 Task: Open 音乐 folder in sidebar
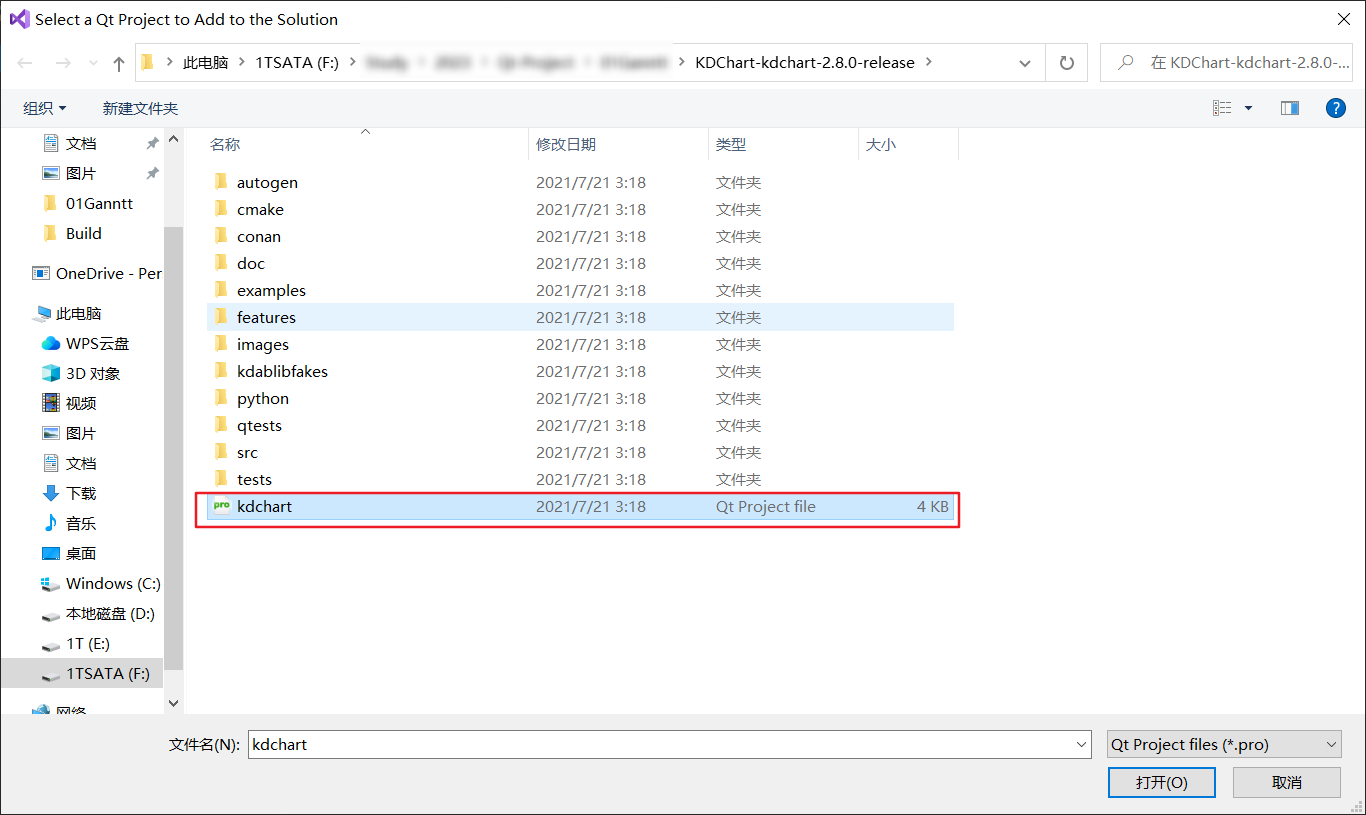click(x=81, y=523)
